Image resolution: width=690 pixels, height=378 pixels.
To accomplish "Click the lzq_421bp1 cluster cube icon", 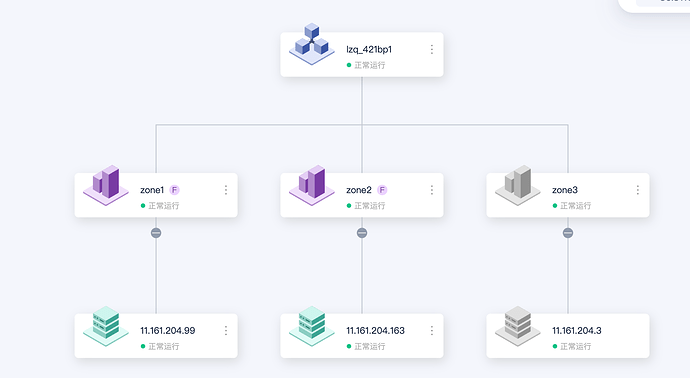I will click(312, 44).
